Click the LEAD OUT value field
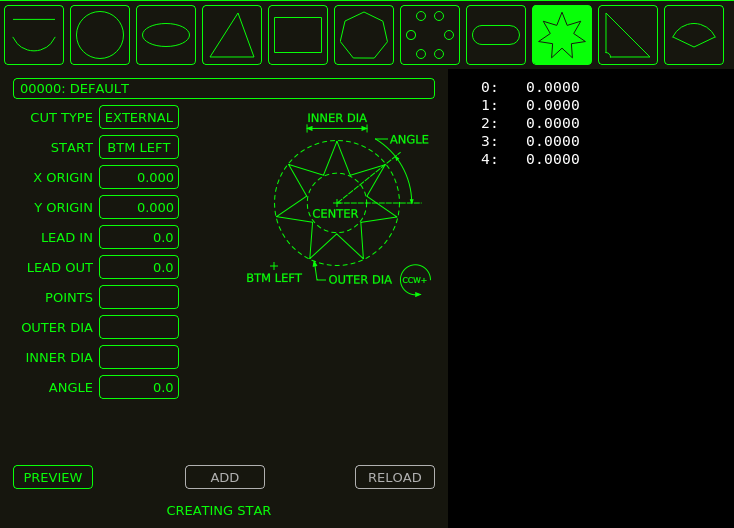Image resolution: width=734 pixels, height=528 pixels. click(139, 267)
